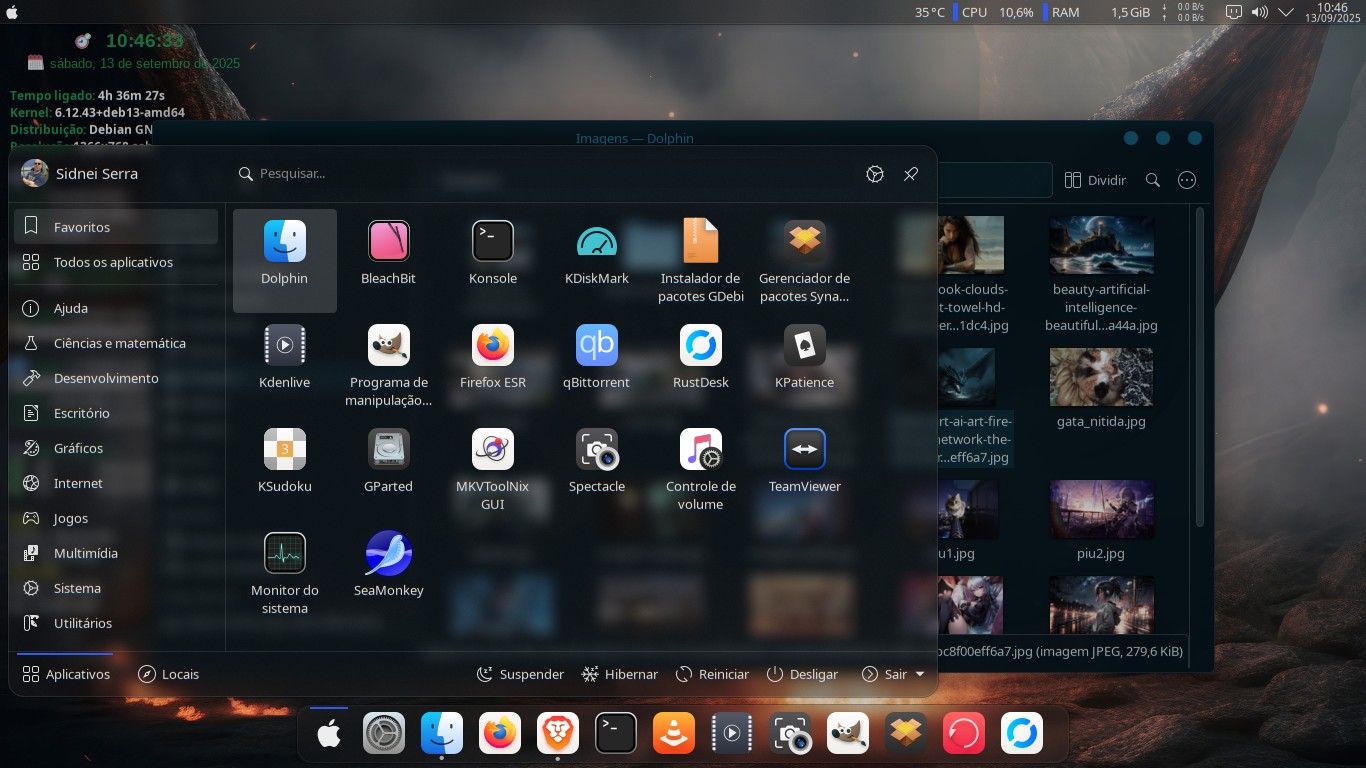The image size is (1366, 768).
Task: Open Gerenciador de pacotes Synaptic
Action: 805,260
